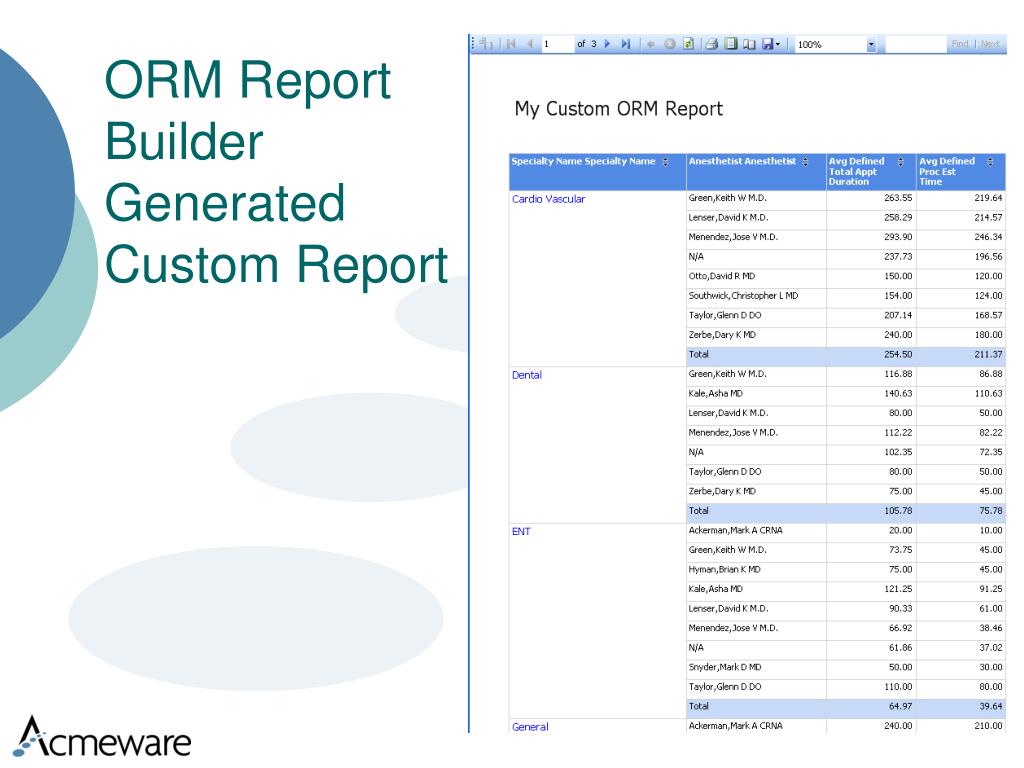
Task: Click the Acmeware logo
Action: tap(102, 737)
